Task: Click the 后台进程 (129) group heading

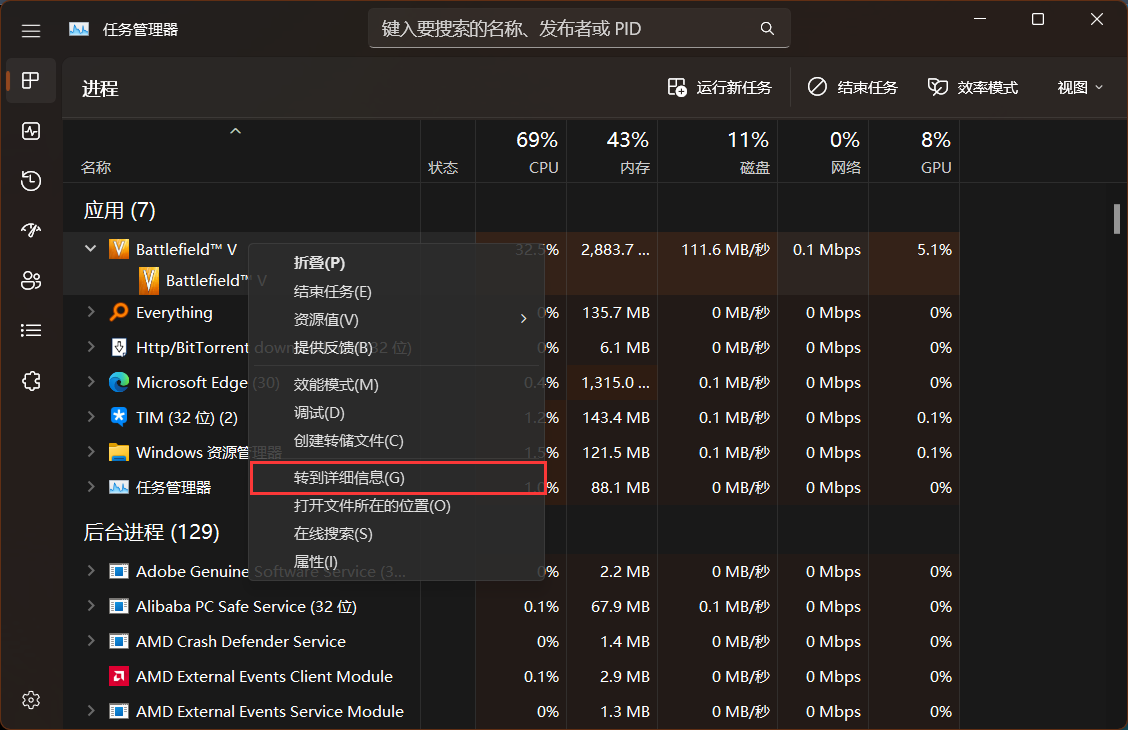Action: [x=151, y=532]
